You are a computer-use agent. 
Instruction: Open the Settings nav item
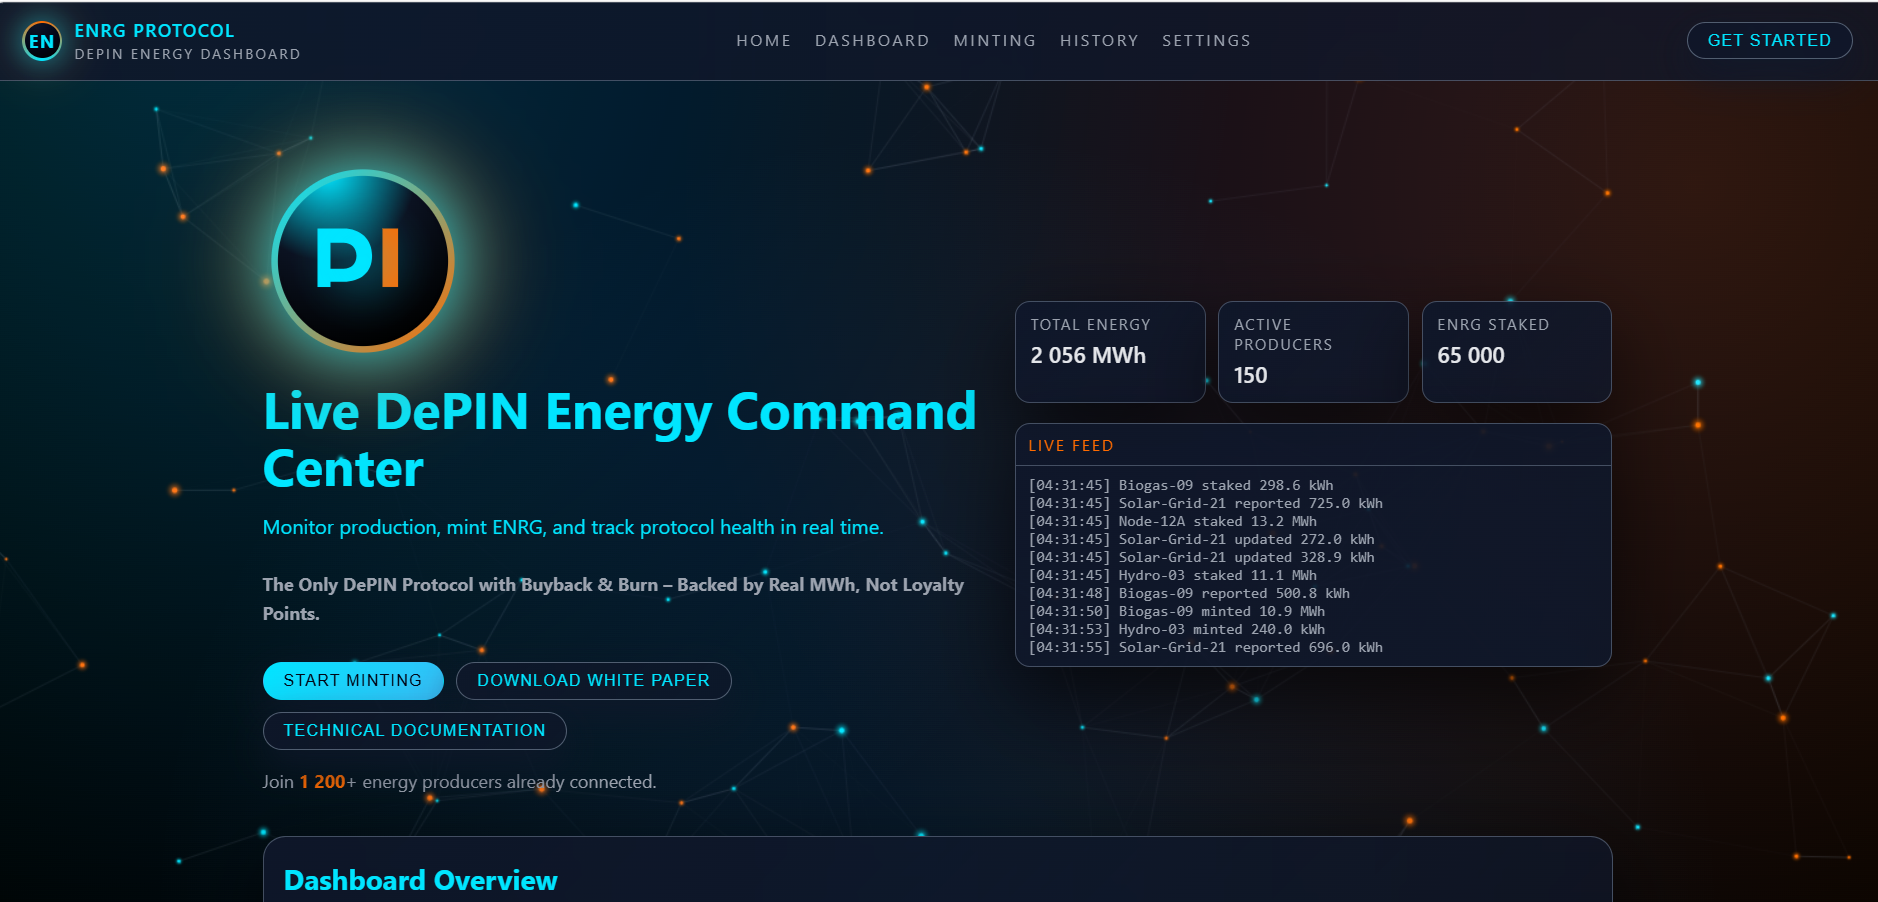(1206, 41)
